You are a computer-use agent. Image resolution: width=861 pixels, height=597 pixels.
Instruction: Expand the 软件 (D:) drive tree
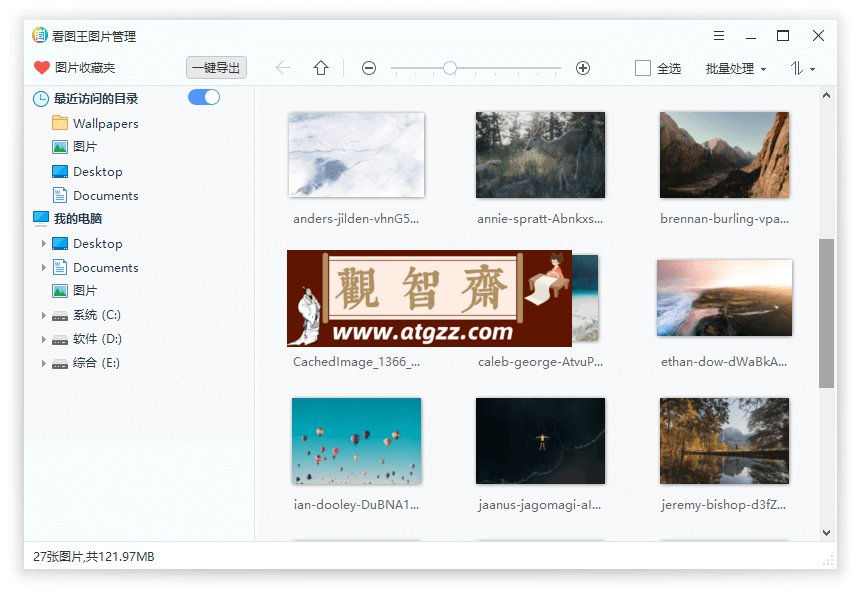[x=43, y=339]
